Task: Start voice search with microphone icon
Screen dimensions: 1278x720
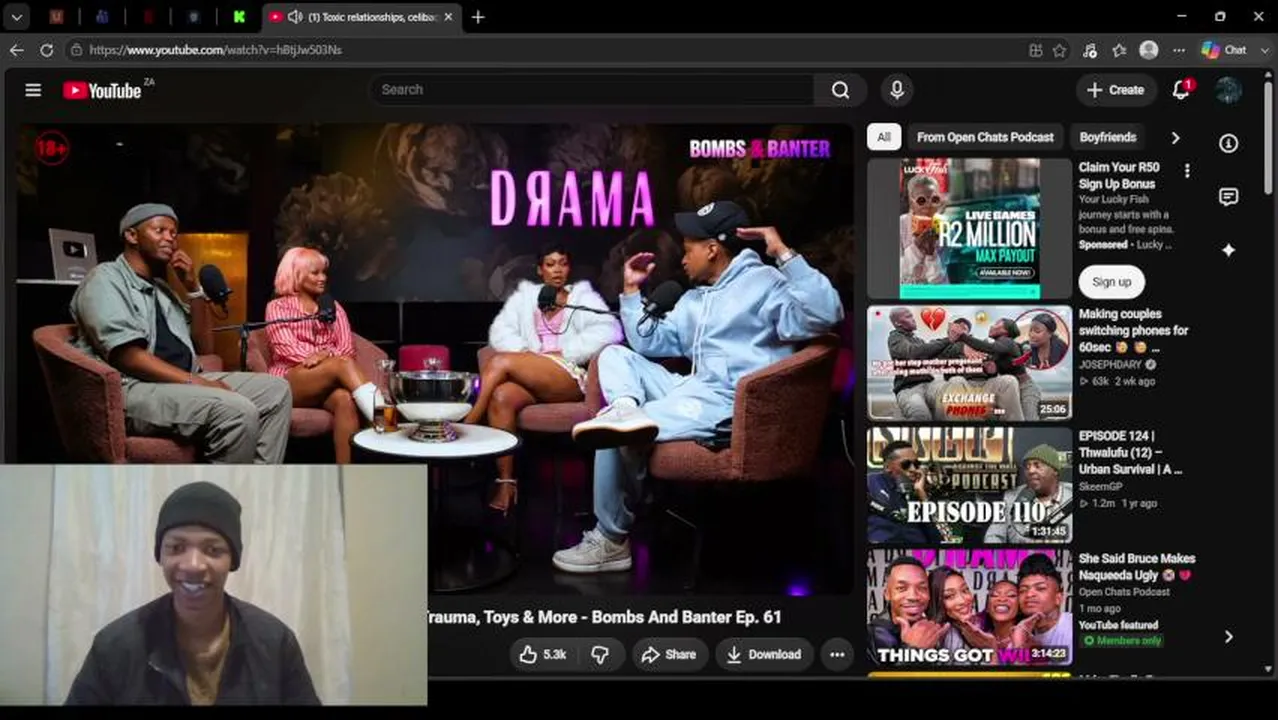Action: point(897,90)
